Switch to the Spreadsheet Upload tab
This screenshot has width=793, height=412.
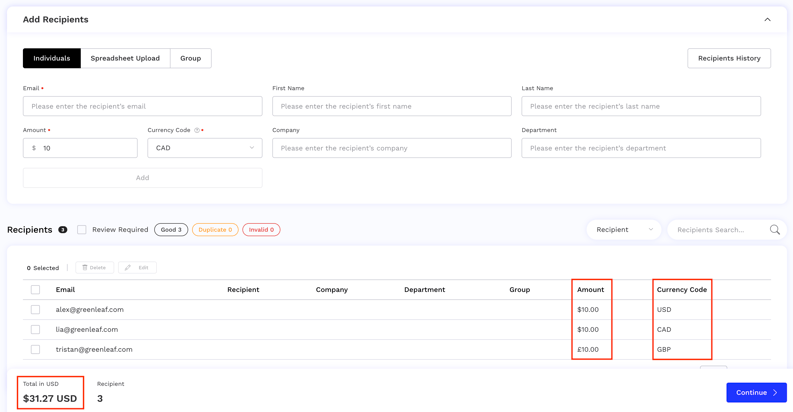125,58
